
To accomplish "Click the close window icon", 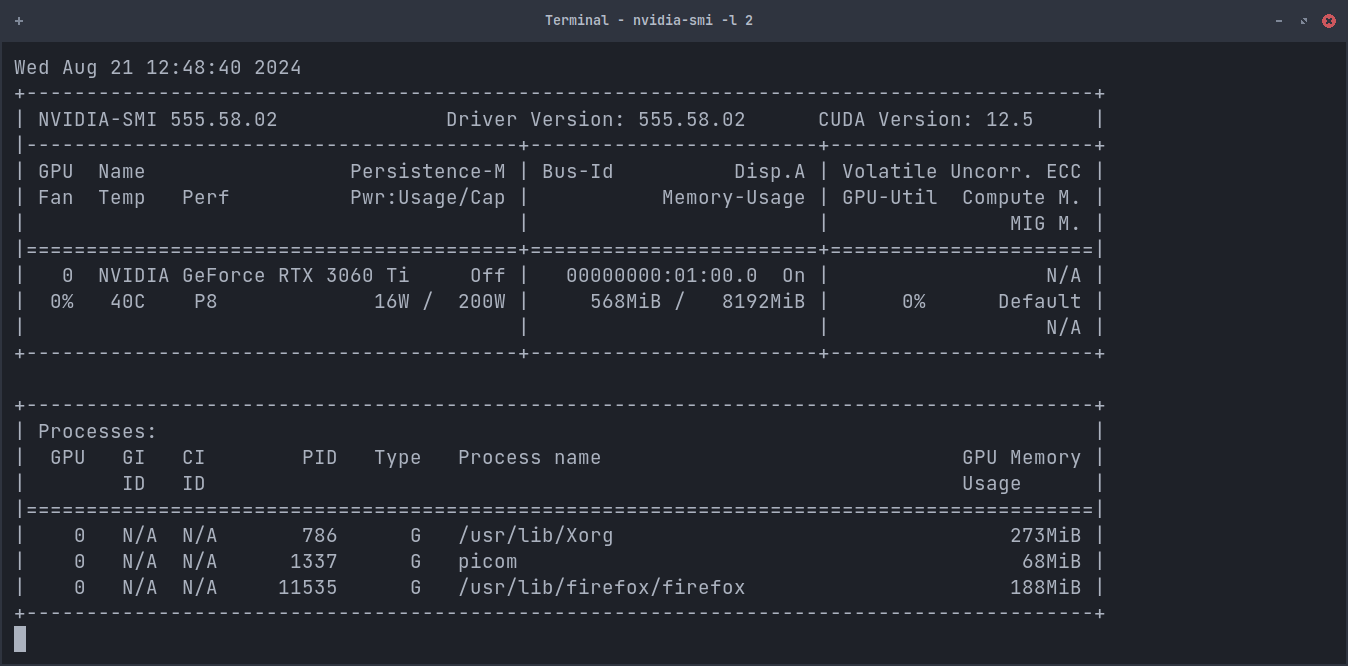I will coord(1328,20).
